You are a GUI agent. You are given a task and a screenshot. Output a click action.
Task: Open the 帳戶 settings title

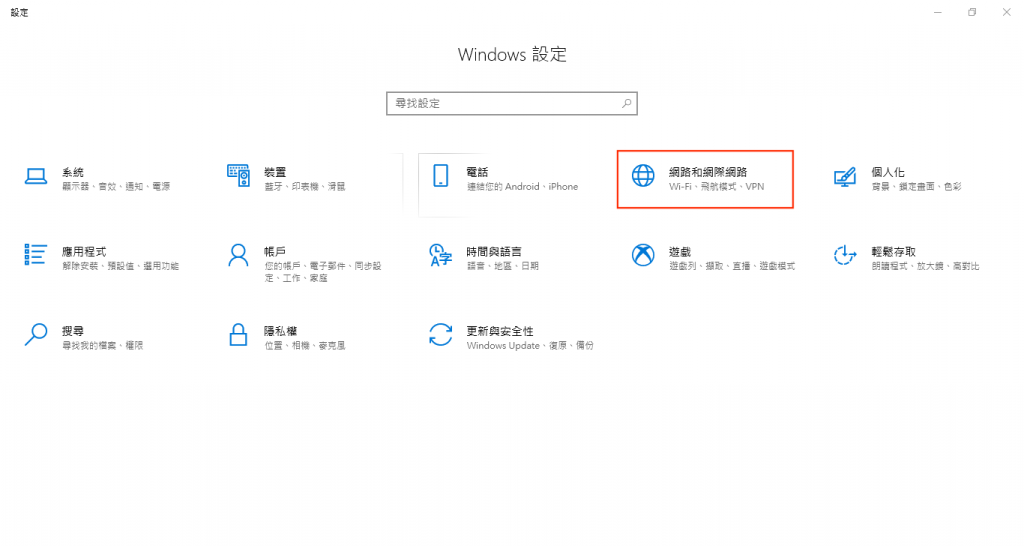[x=275, y=251]
